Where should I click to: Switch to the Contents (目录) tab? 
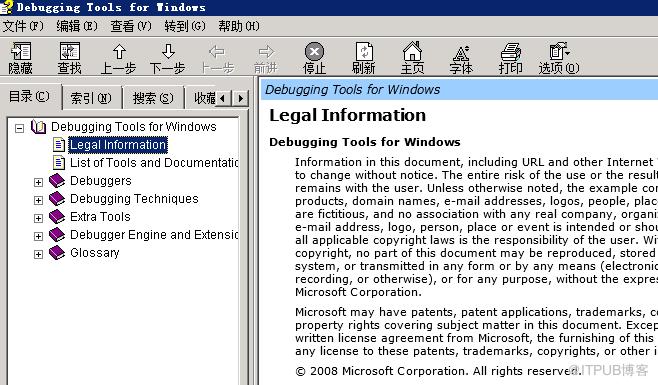click(29, 97)
